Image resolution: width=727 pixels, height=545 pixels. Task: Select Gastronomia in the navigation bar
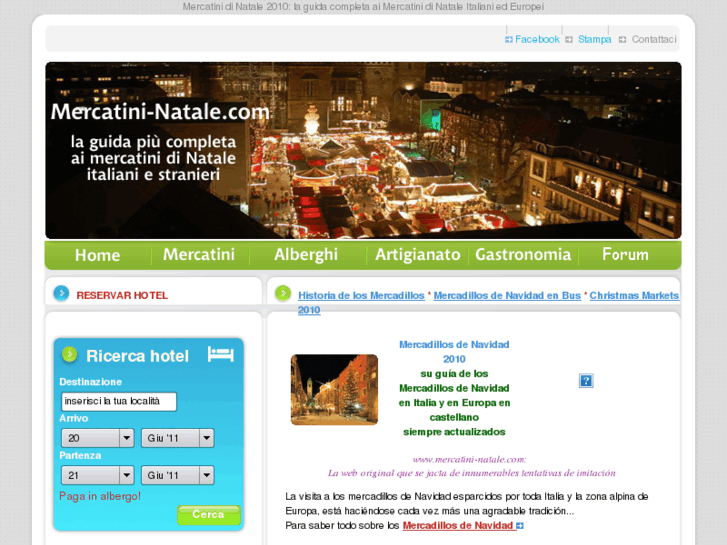(x=523, y=255)
